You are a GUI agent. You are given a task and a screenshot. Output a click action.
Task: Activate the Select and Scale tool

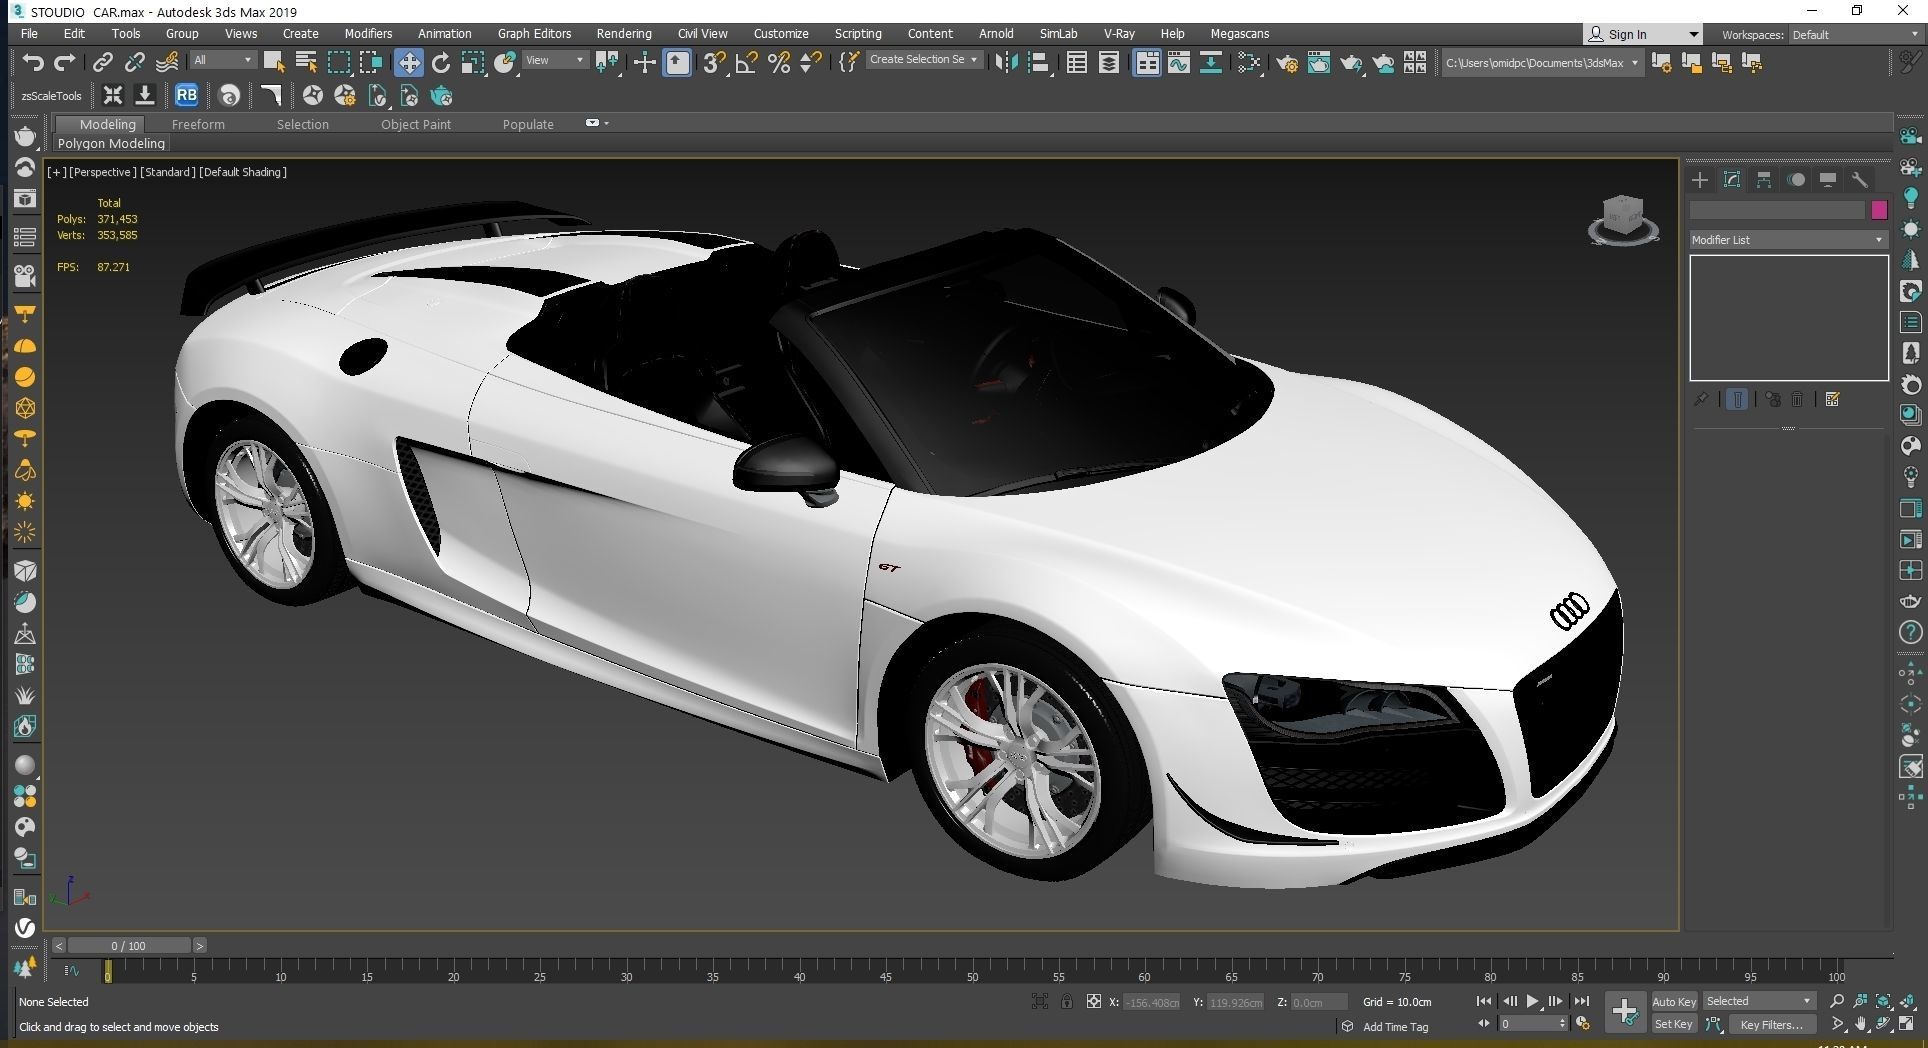(x=473, y=62)
